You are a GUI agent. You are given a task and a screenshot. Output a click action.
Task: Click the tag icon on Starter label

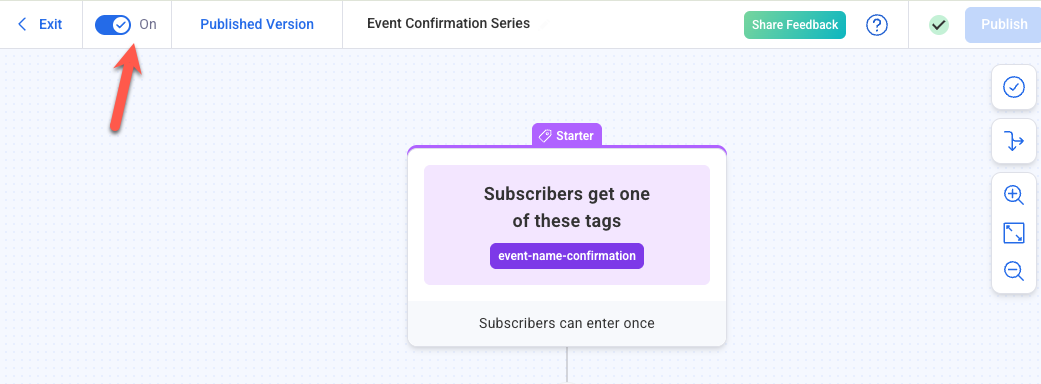(544, 136)
